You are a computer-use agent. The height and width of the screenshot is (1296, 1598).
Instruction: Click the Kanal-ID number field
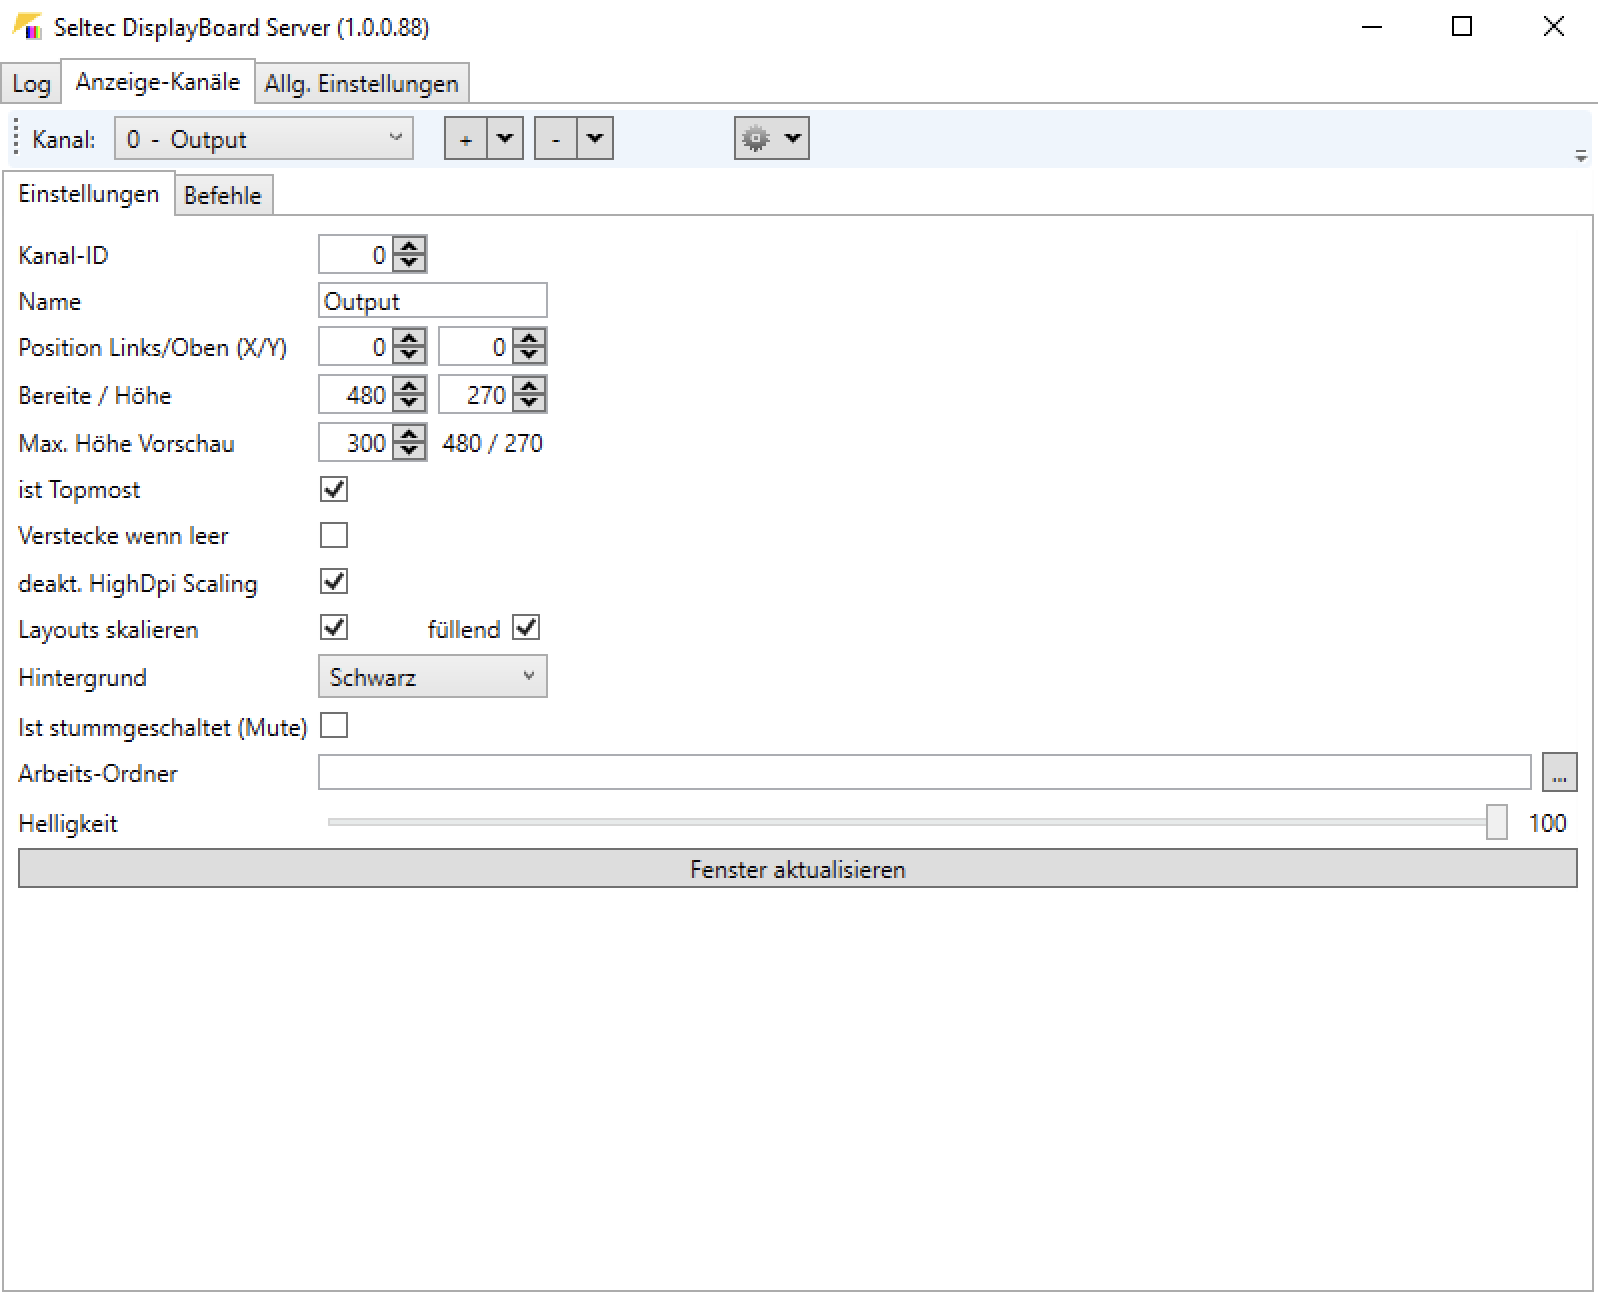356,255
